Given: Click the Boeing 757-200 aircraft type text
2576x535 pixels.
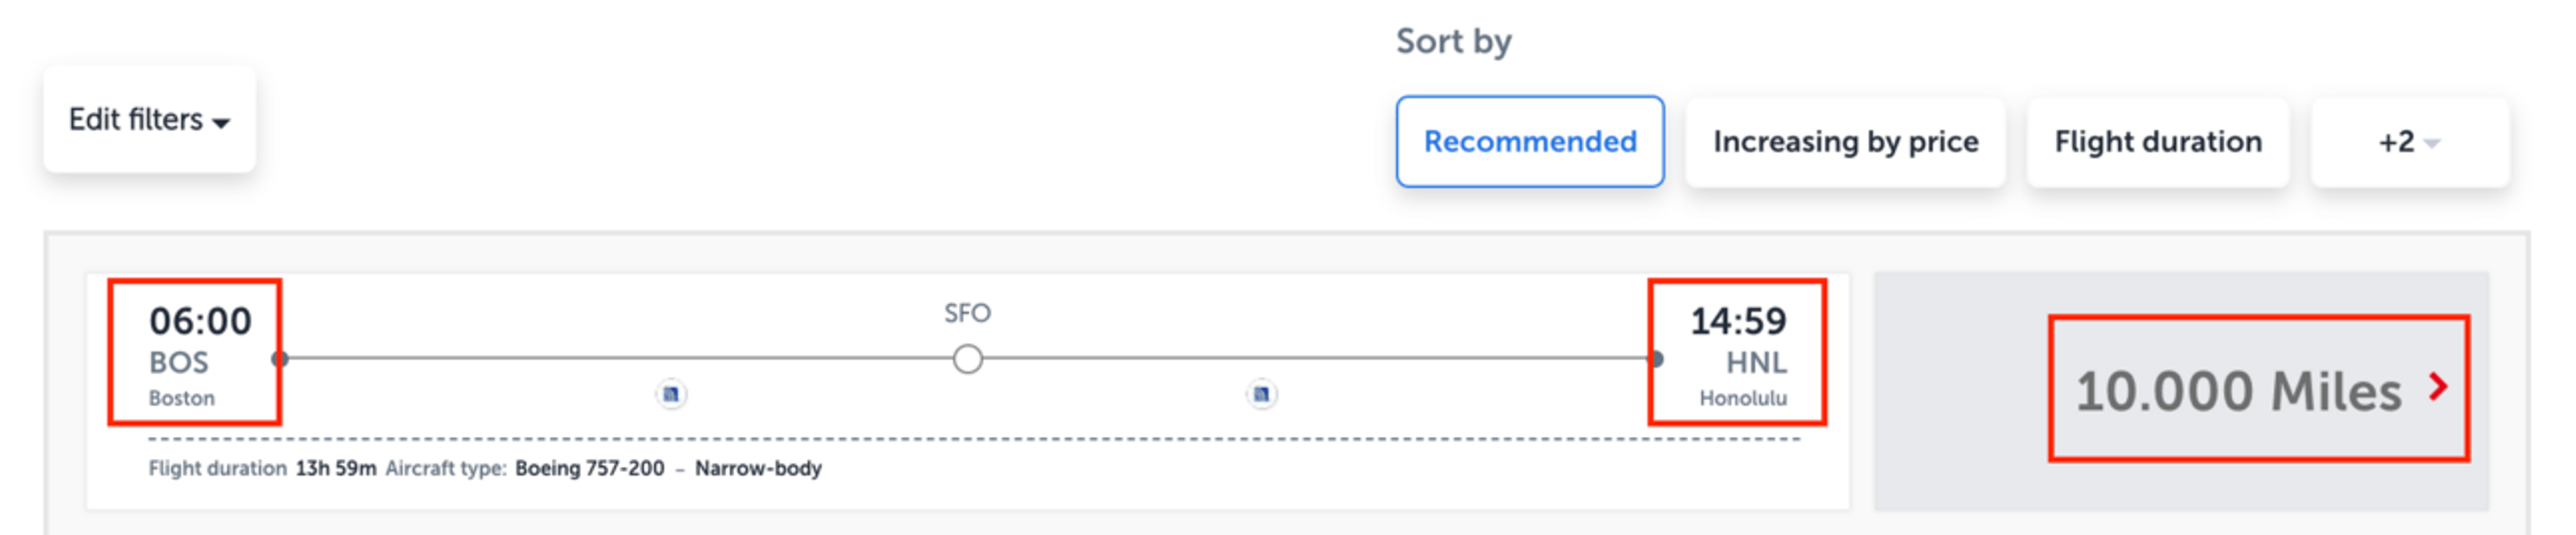Looking at the screenshot, I should tap(589, 468).
